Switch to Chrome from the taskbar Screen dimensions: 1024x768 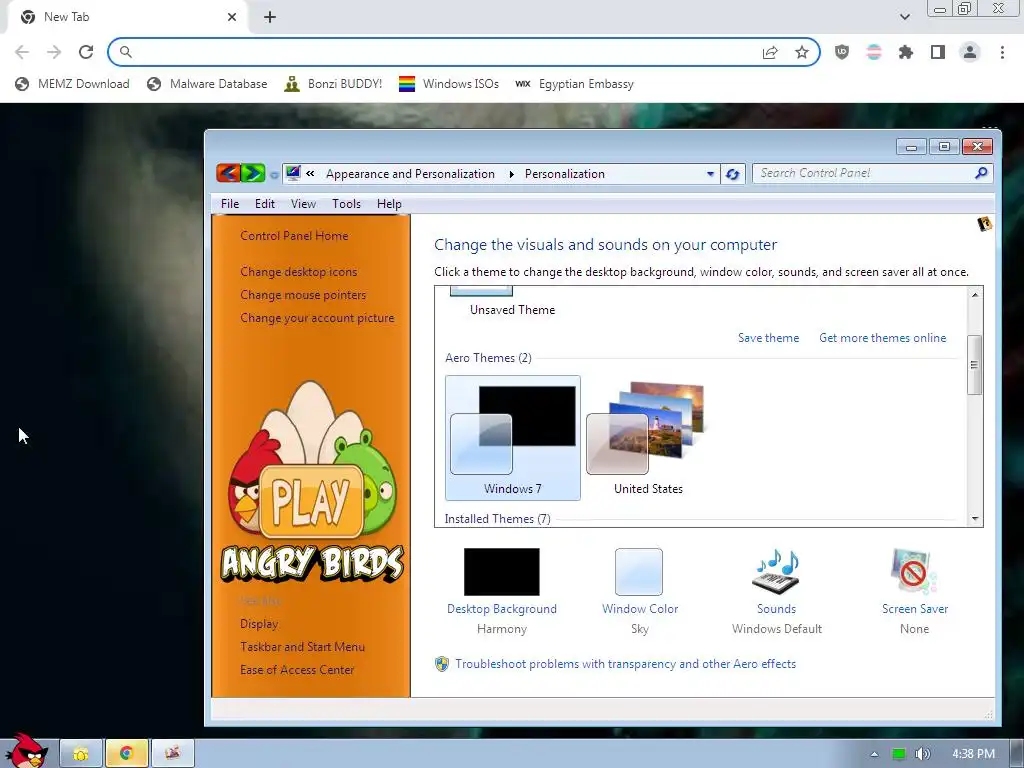point(127,754)
